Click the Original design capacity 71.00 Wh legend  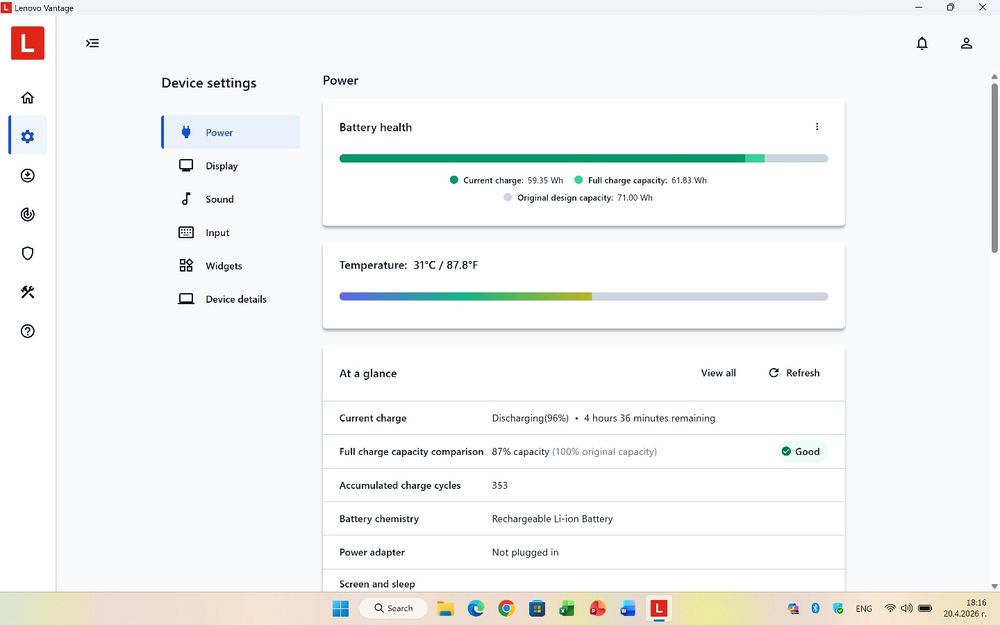point(578,198)
